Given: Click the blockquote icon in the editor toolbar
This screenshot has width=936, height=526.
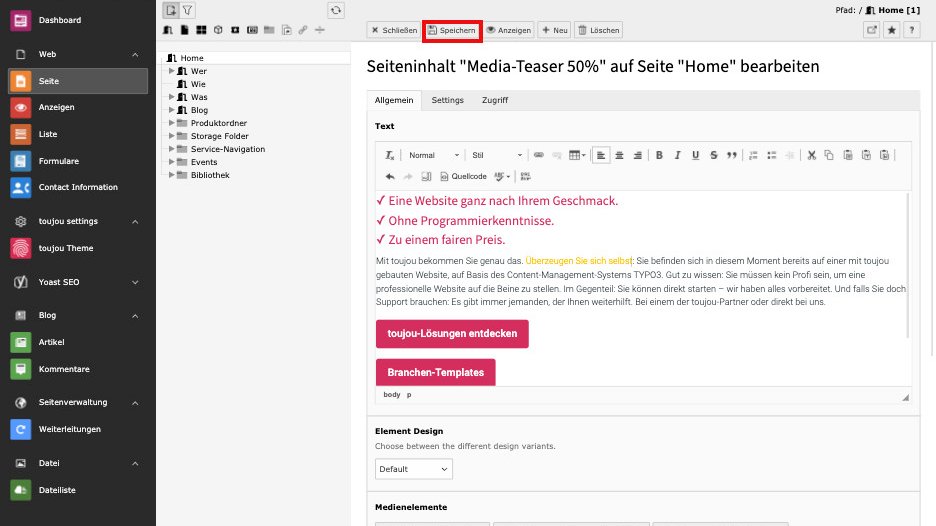Looking at the screenshot, I should point(732,155).
